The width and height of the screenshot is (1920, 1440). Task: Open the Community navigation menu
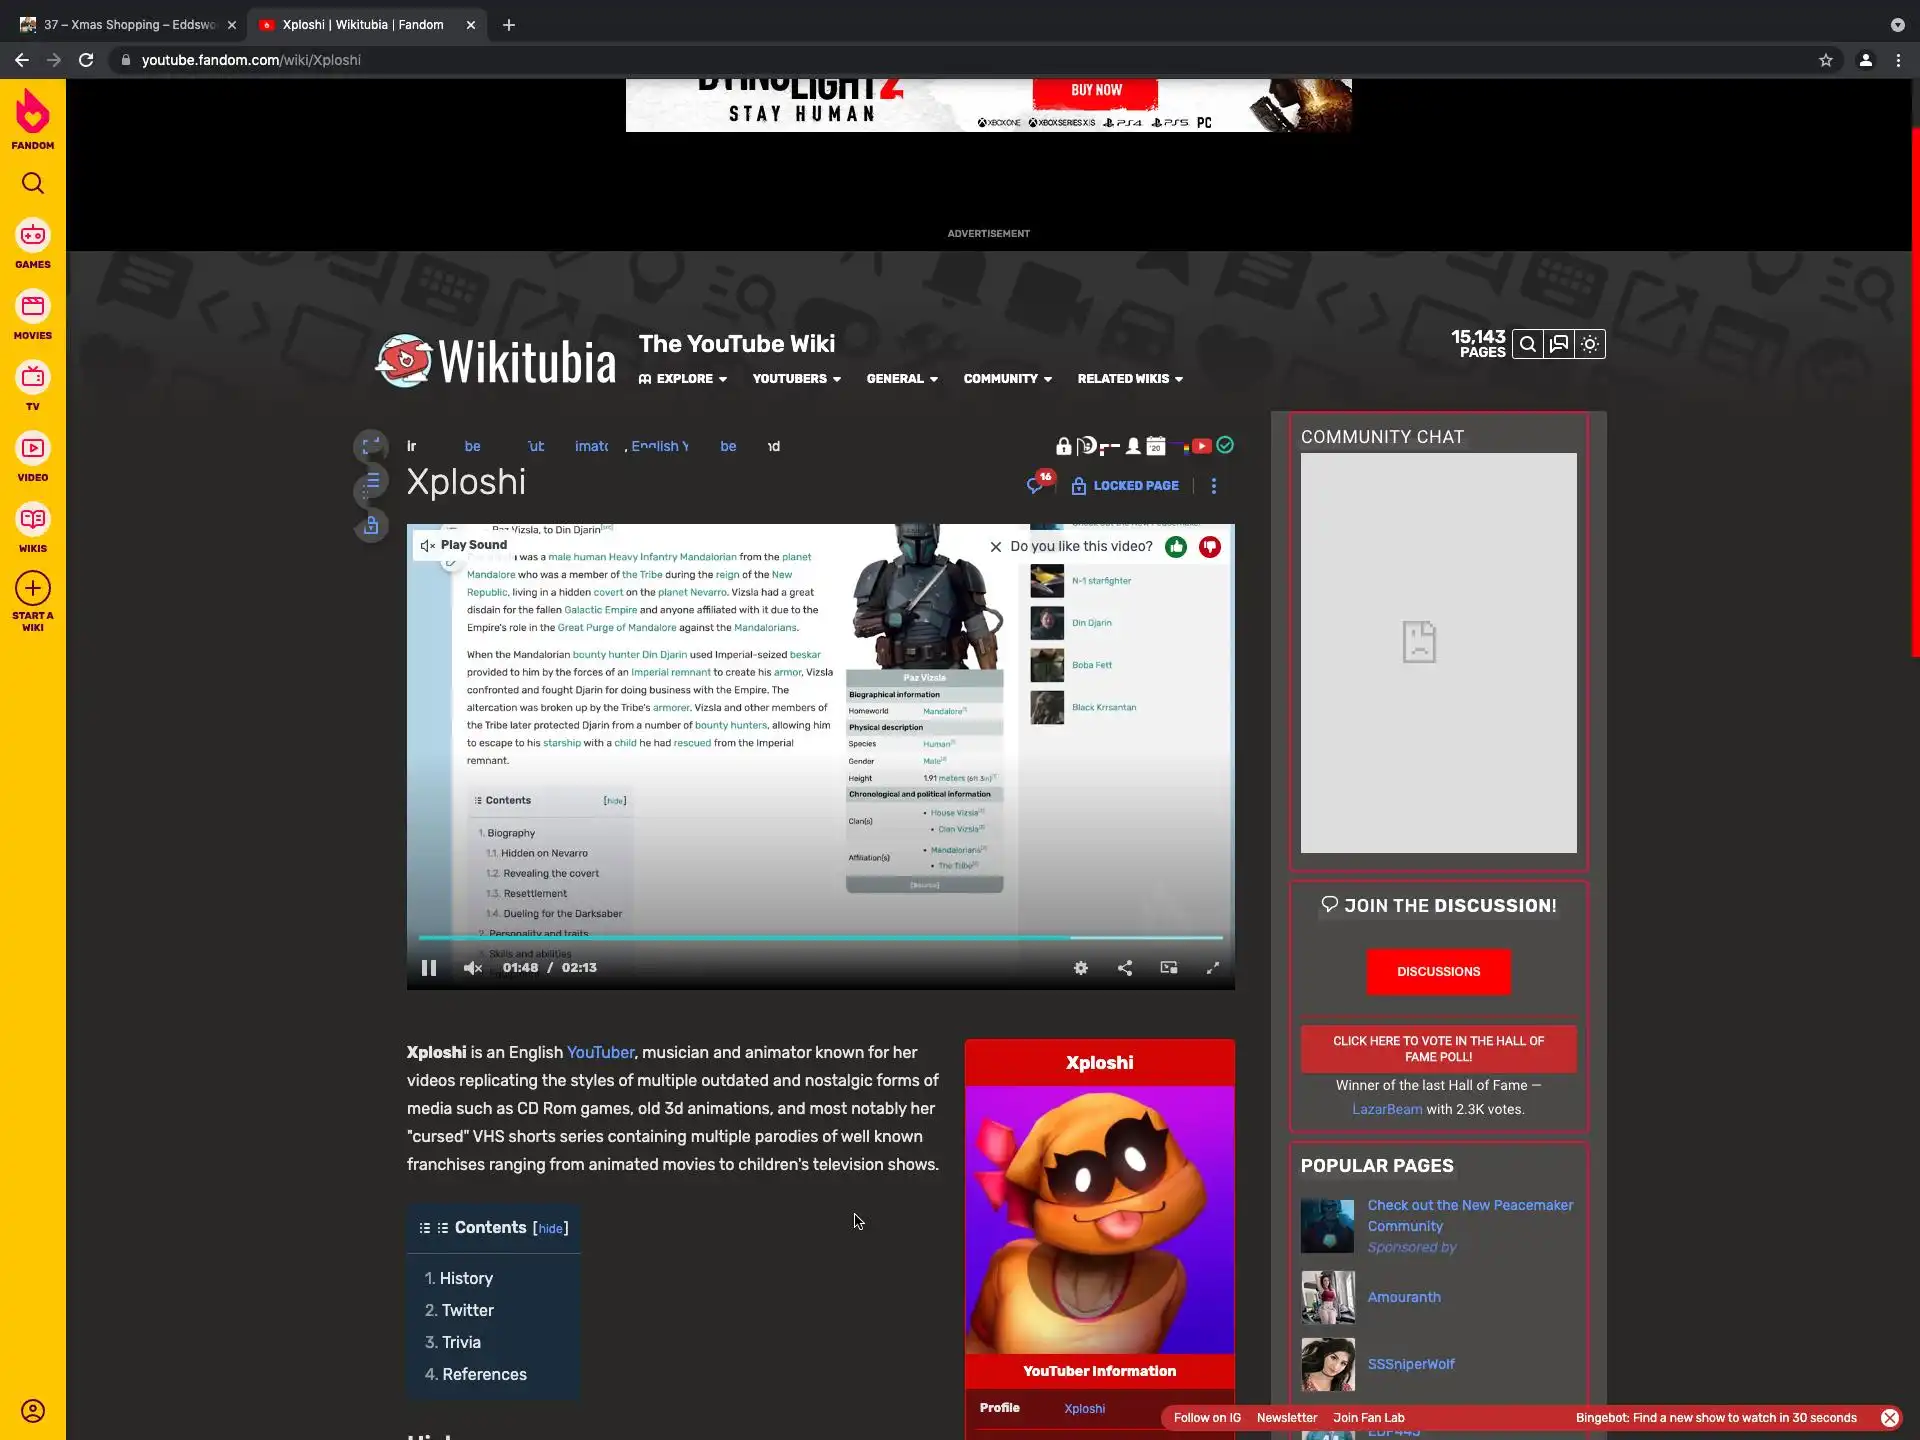click(1007, 379)
